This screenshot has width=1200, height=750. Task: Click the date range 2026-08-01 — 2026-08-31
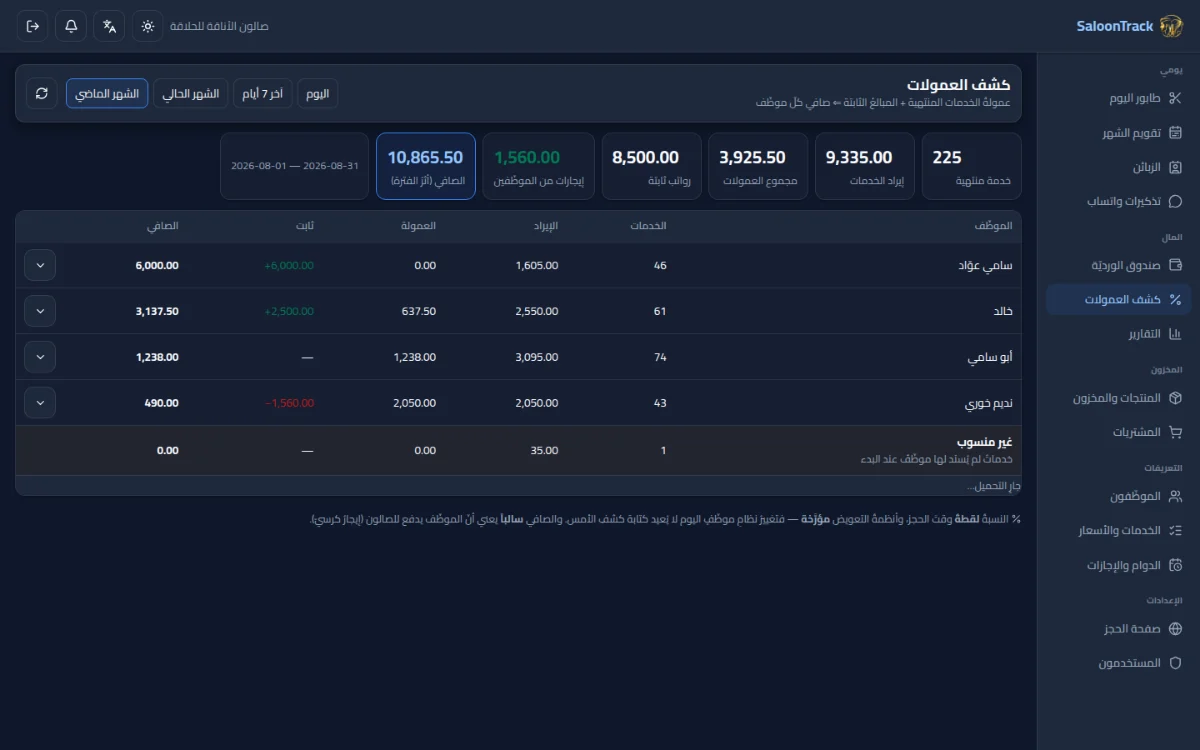pyautogui.click(x=295, y=166)
